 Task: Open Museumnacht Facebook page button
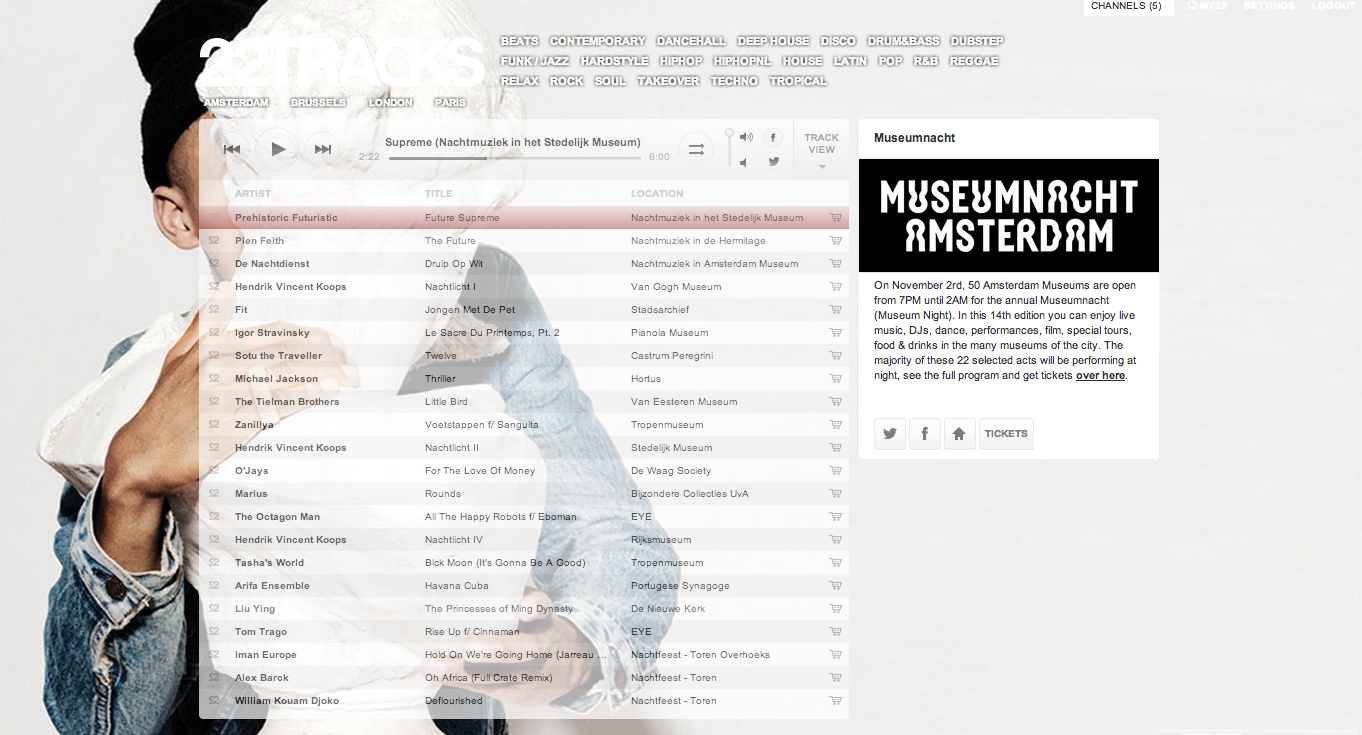(925, 434)
